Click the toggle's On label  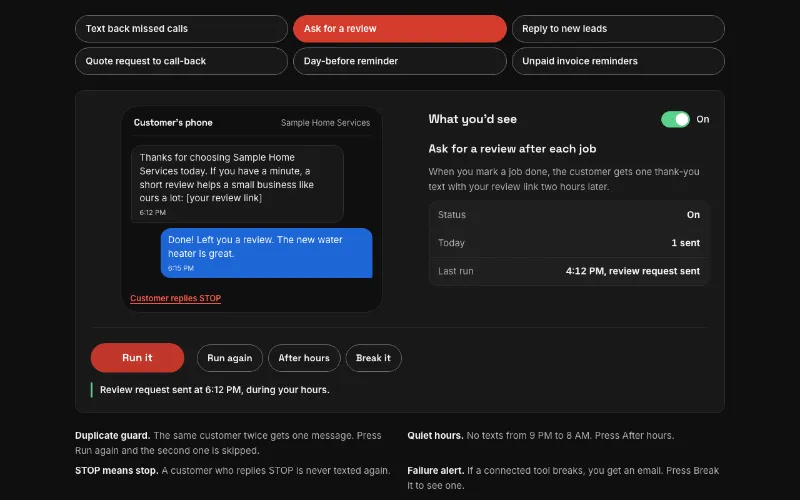click(703, 119)
